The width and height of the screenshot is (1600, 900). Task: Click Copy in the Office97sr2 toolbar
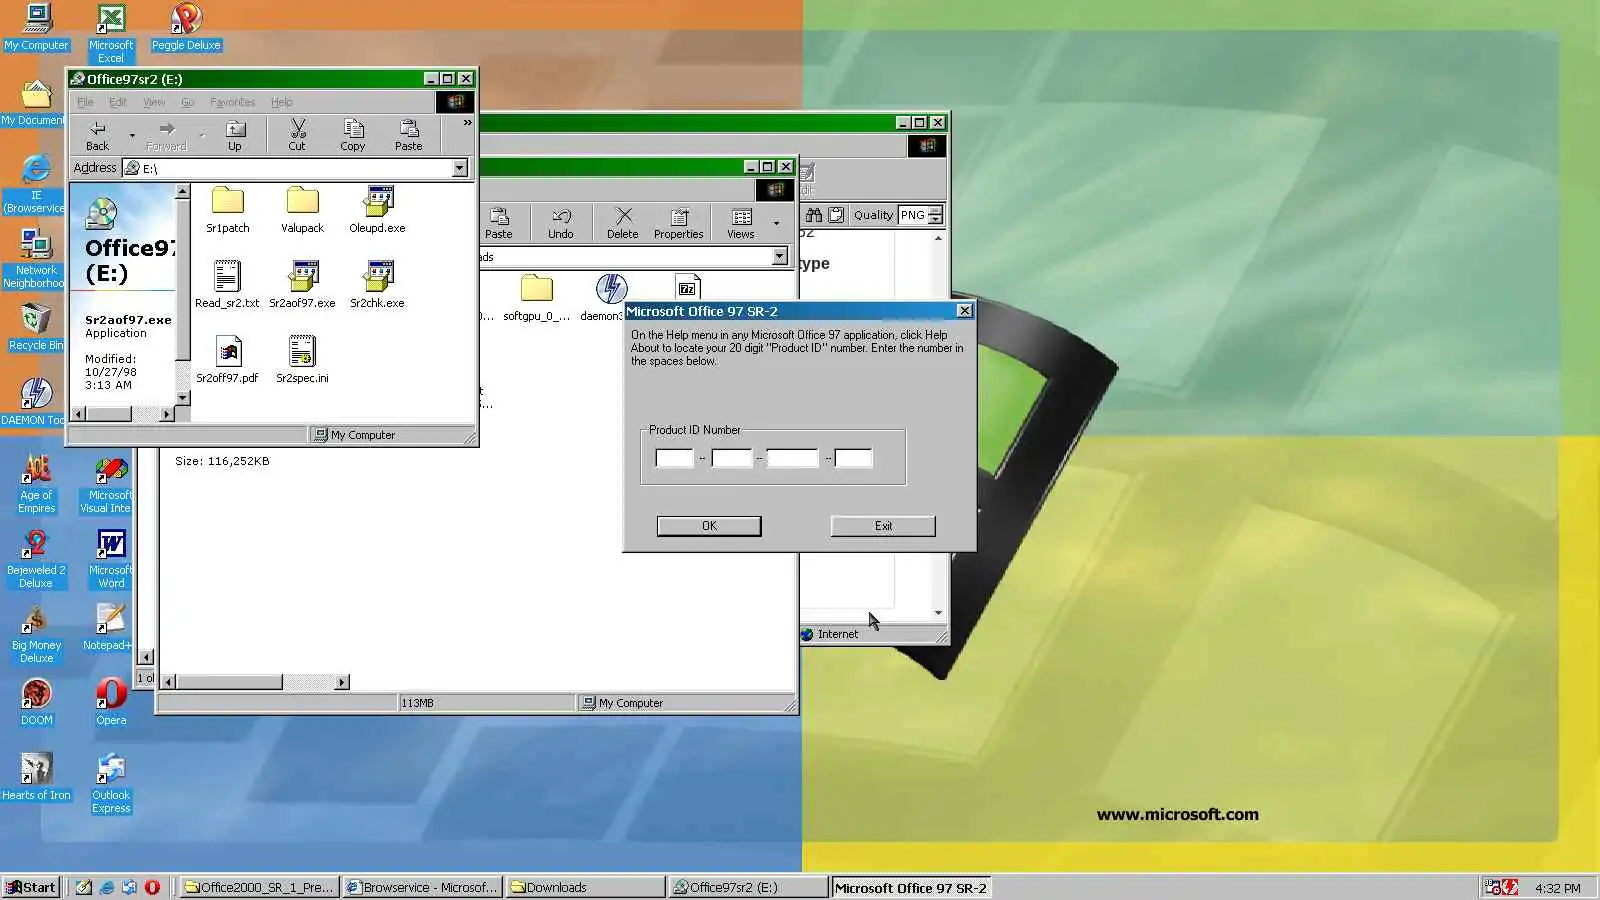[352, 135]
